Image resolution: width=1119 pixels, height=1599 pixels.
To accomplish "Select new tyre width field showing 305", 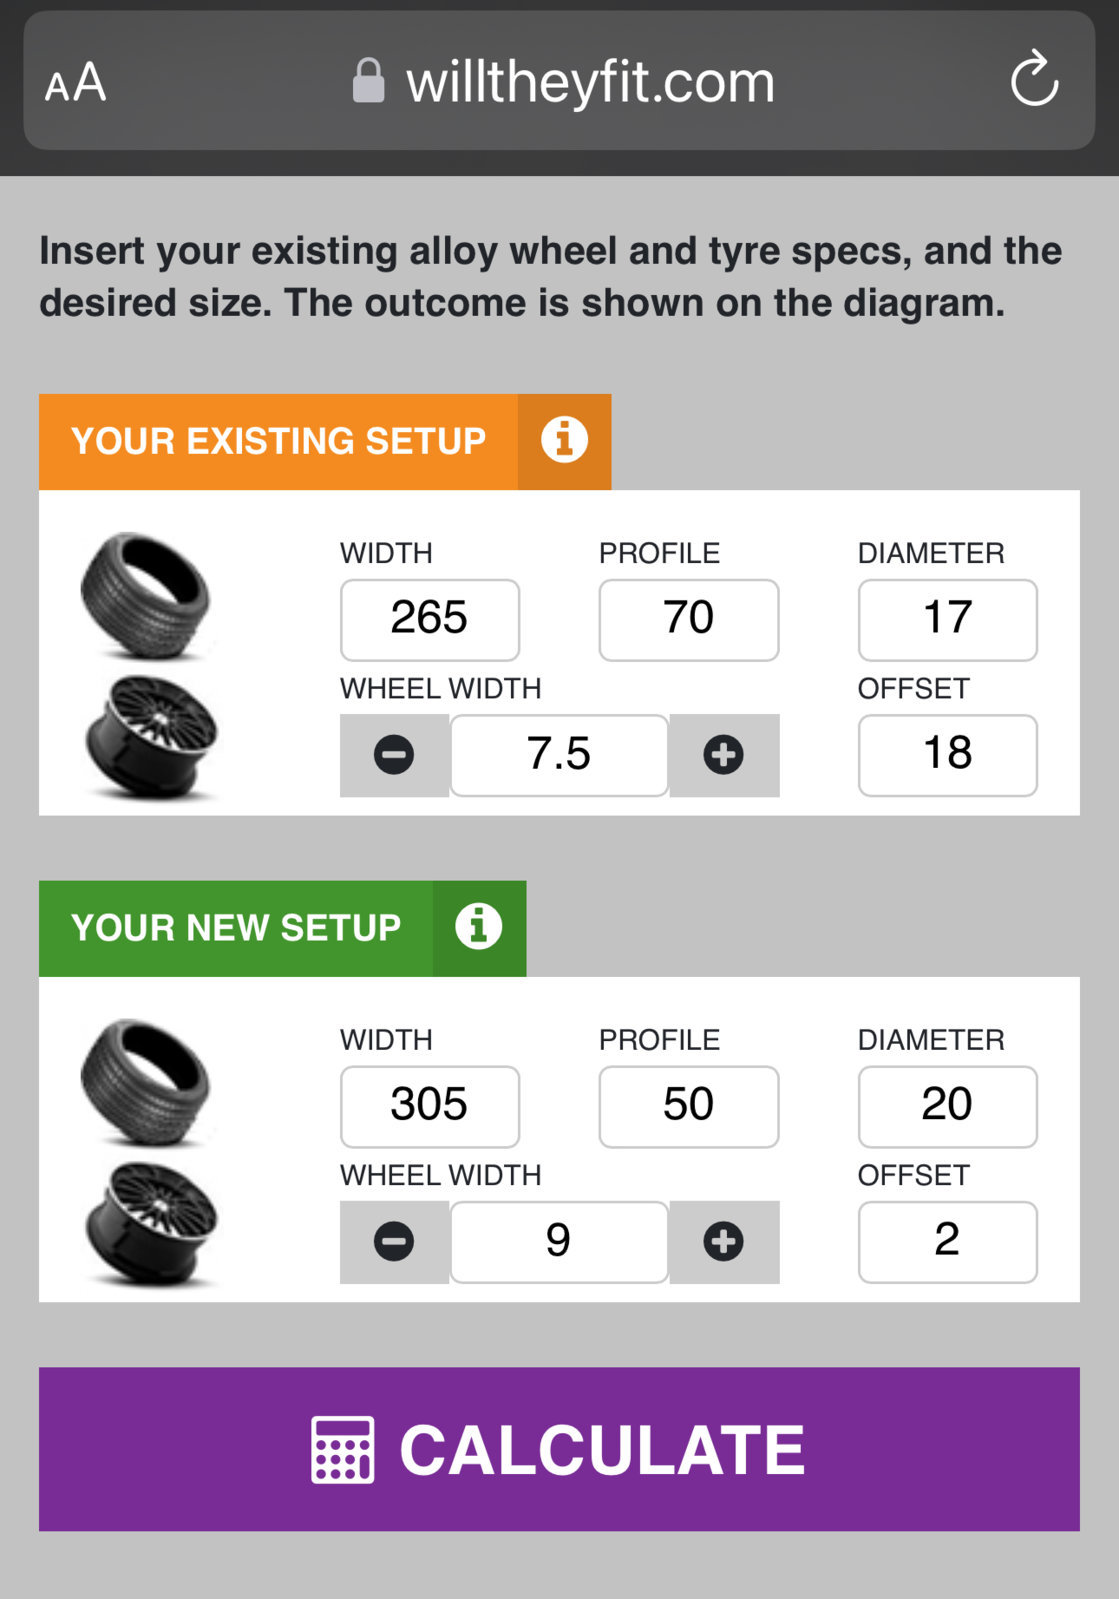I will [x=430, y=1106].
